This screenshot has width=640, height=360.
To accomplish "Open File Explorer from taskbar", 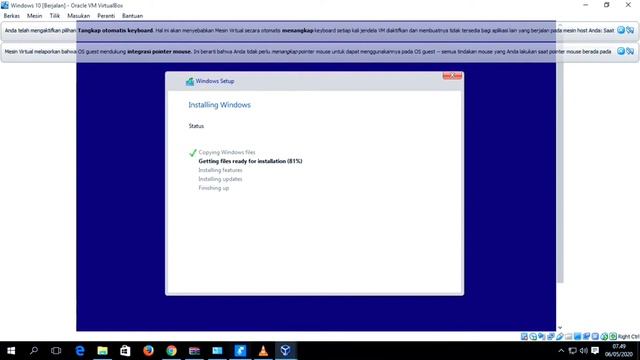I will click(x=102, y=351).
